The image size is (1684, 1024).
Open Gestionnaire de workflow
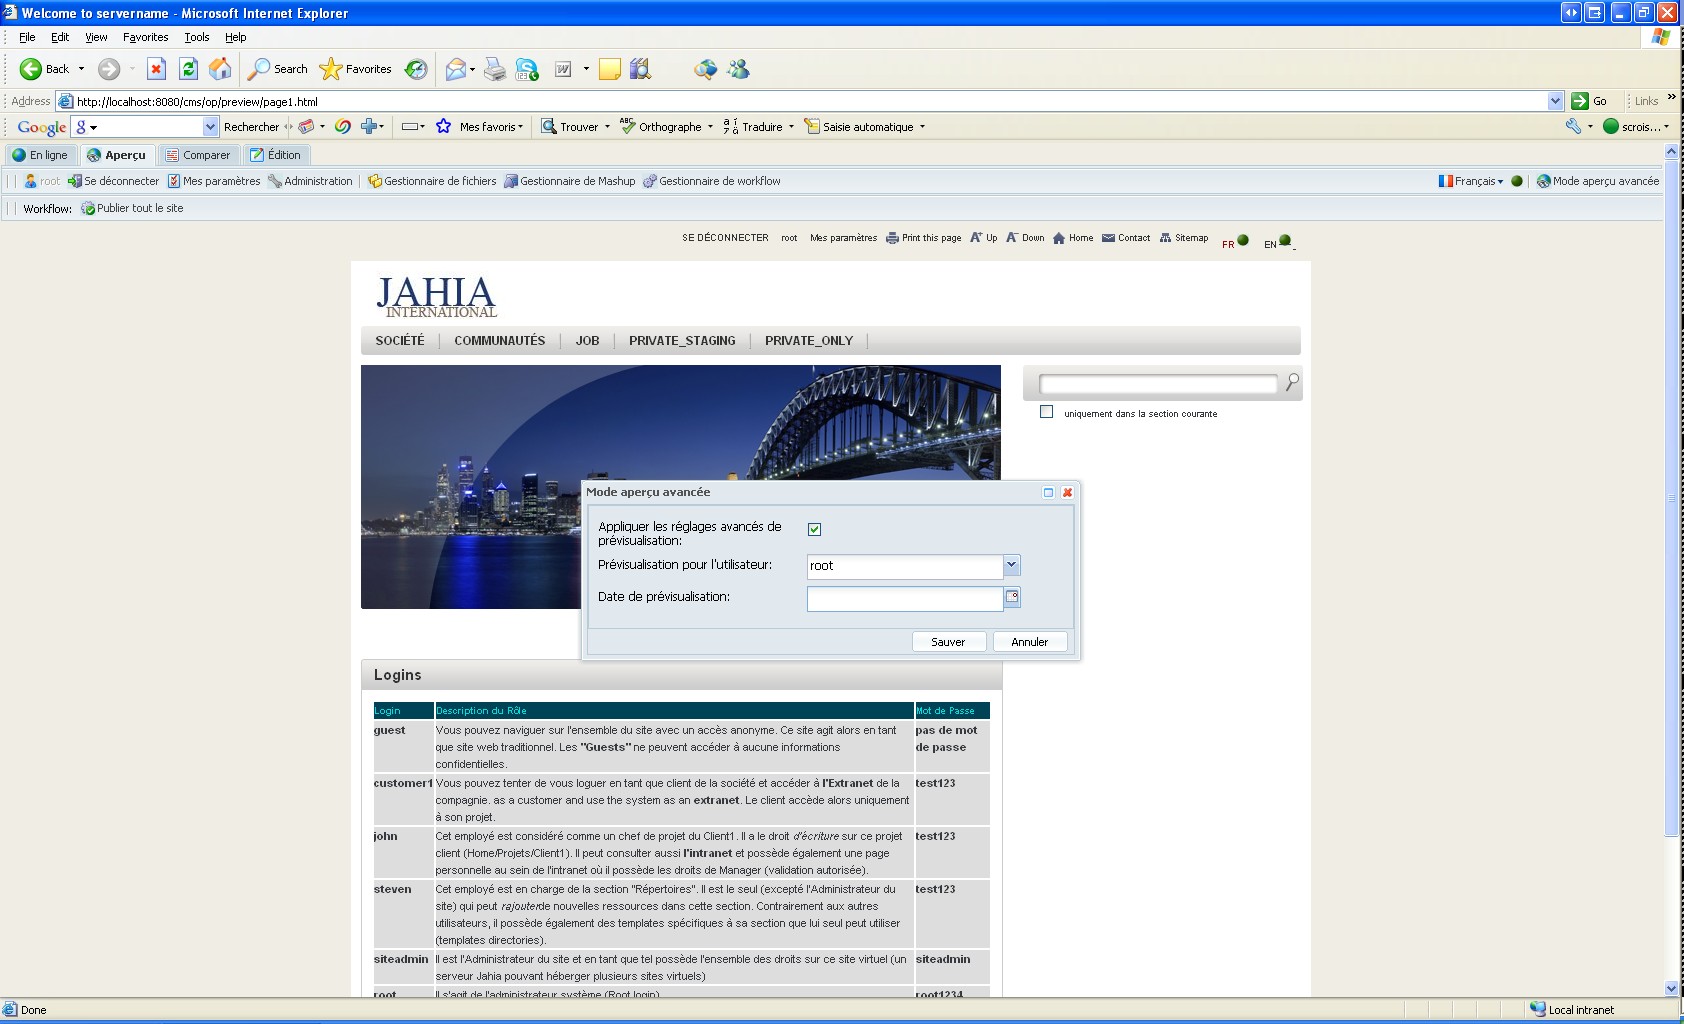coord(712,181)
